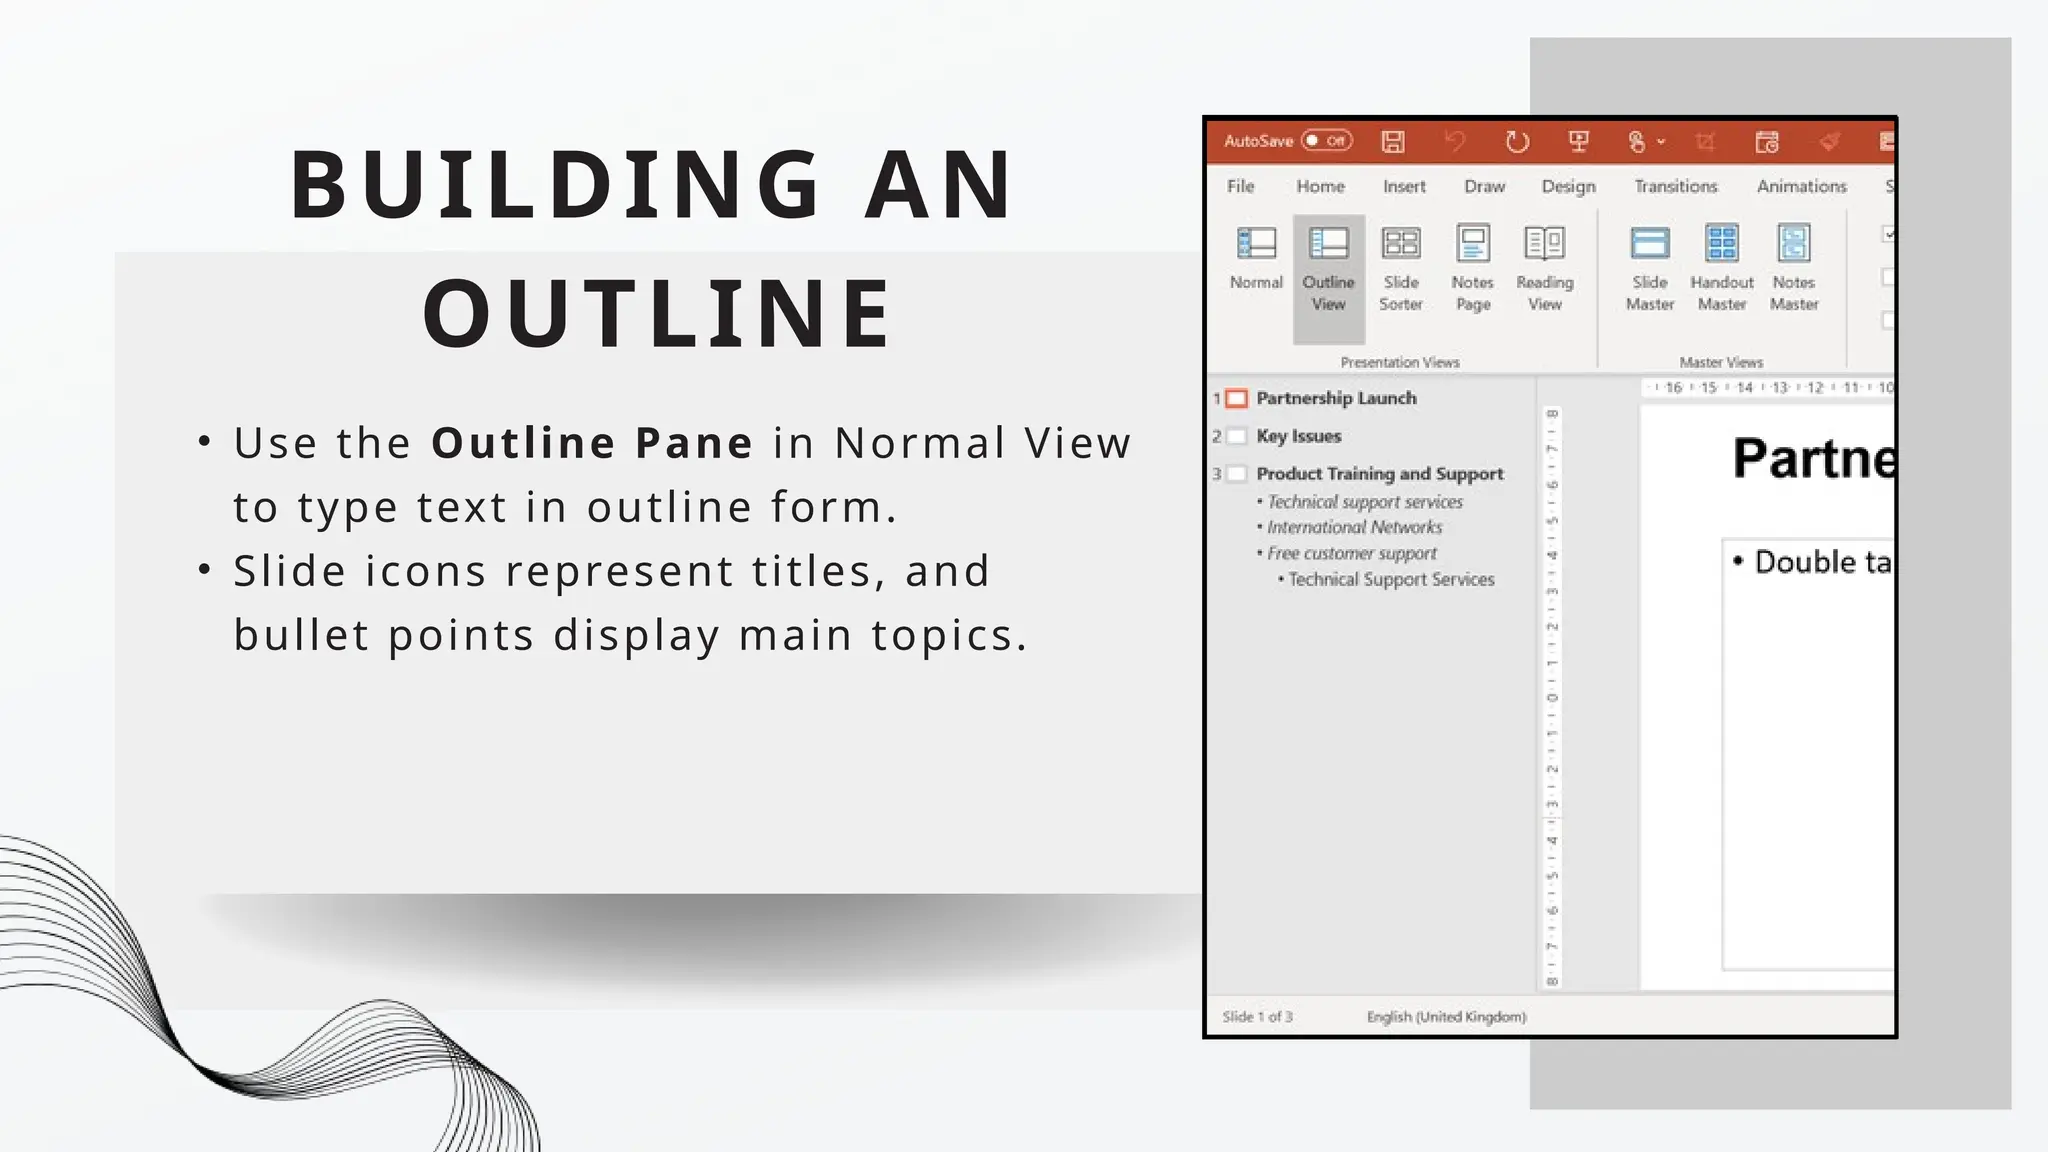Click indented Technical Support Services sub-bullet
Screen dimensions: 2048x1152
click(1391, 579)
